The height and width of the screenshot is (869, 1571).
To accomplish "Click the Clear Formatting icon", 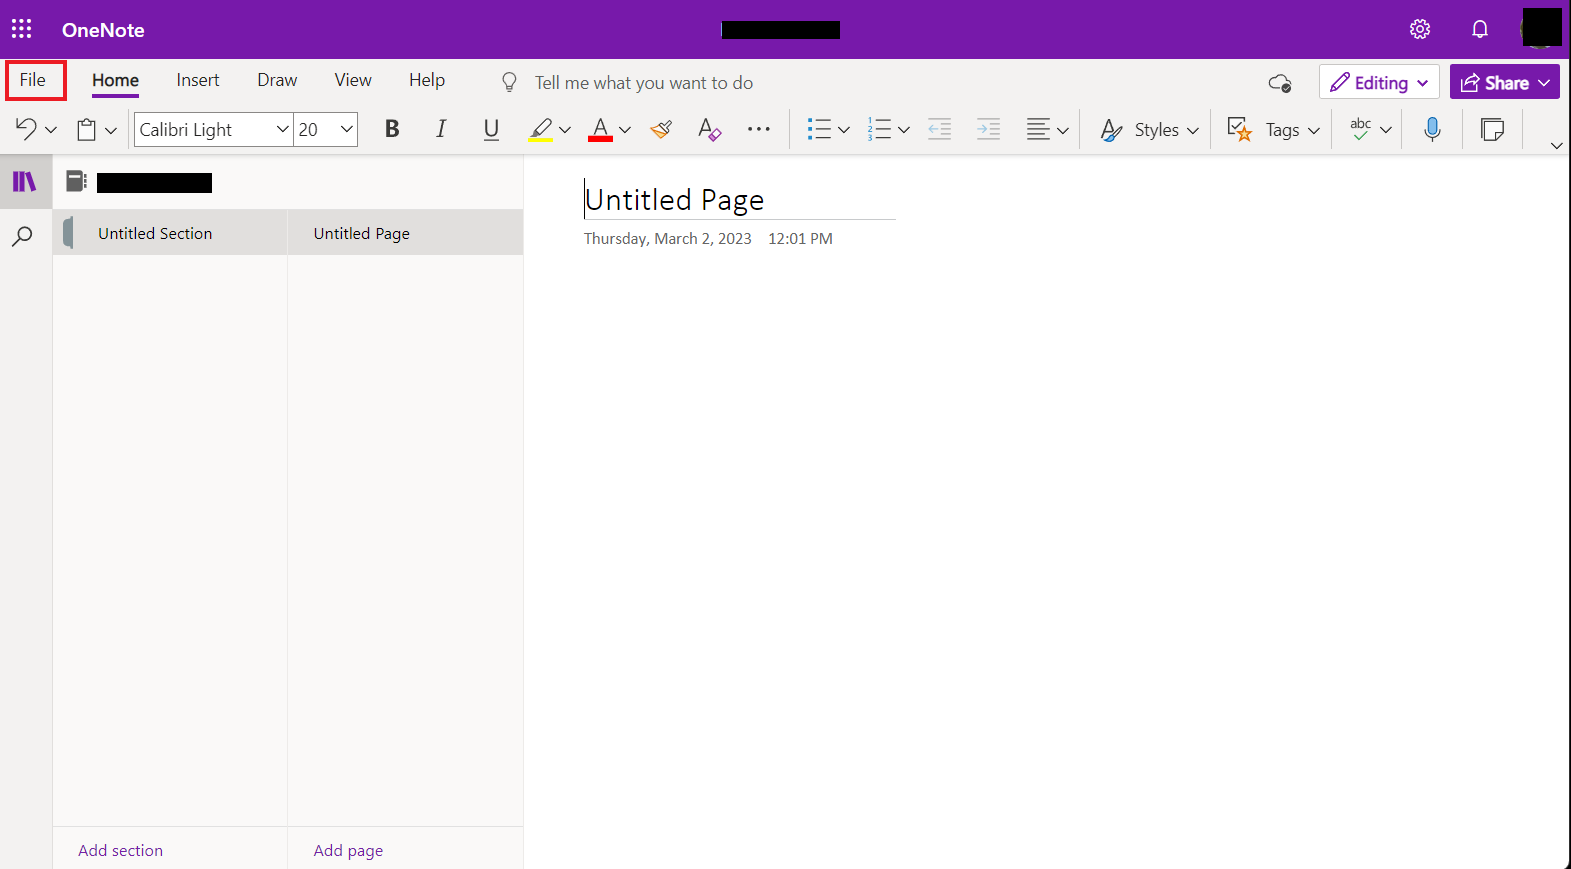I will coord(709,129).
